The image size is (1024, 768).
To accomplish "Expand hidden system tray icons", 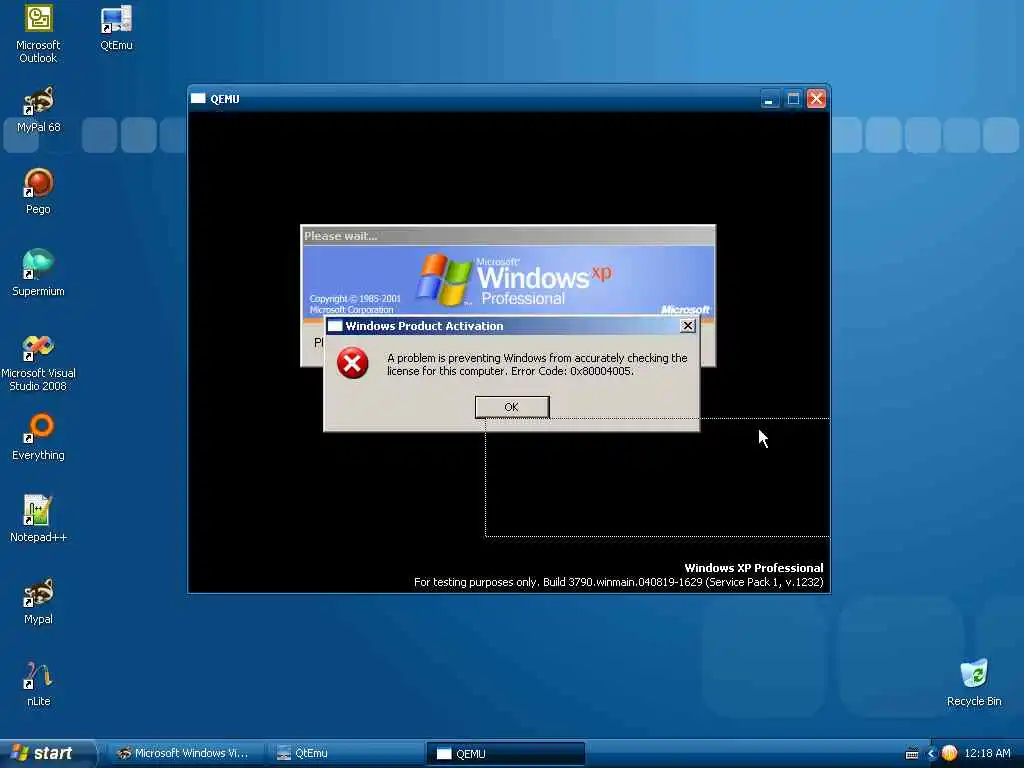I will (931, 754).
